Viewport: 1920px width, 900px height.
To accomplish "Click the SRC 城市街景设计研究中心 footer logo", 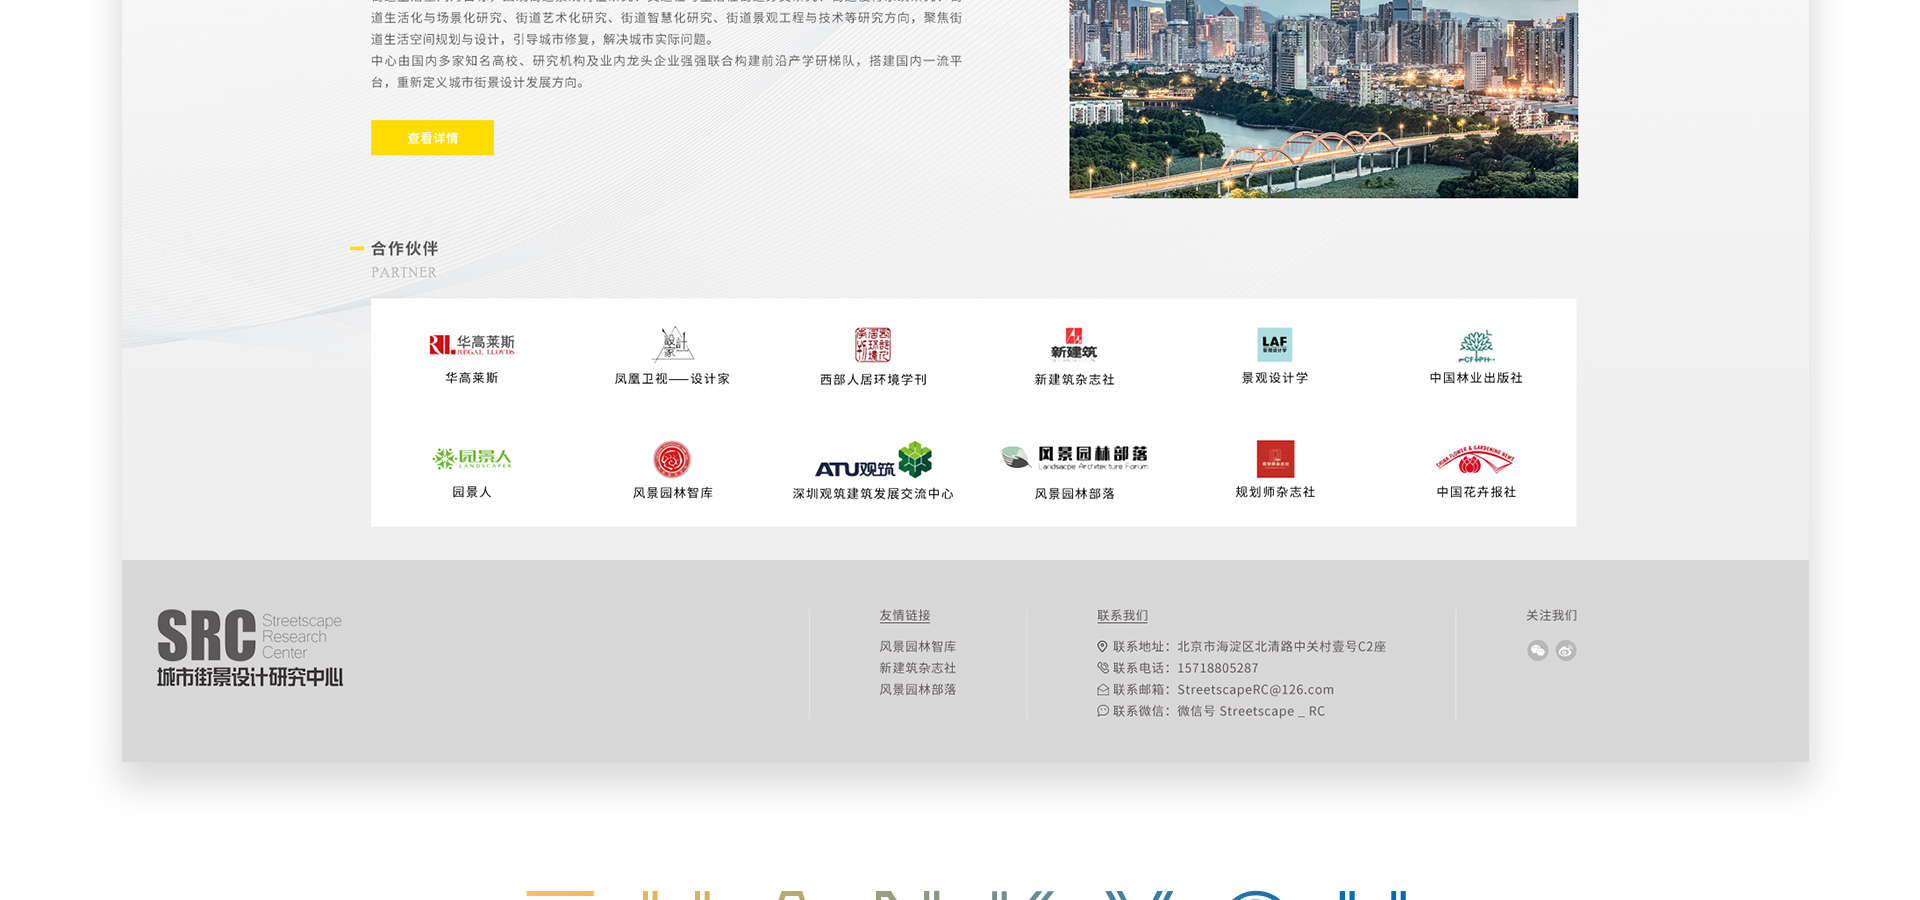I will (250, 648).
